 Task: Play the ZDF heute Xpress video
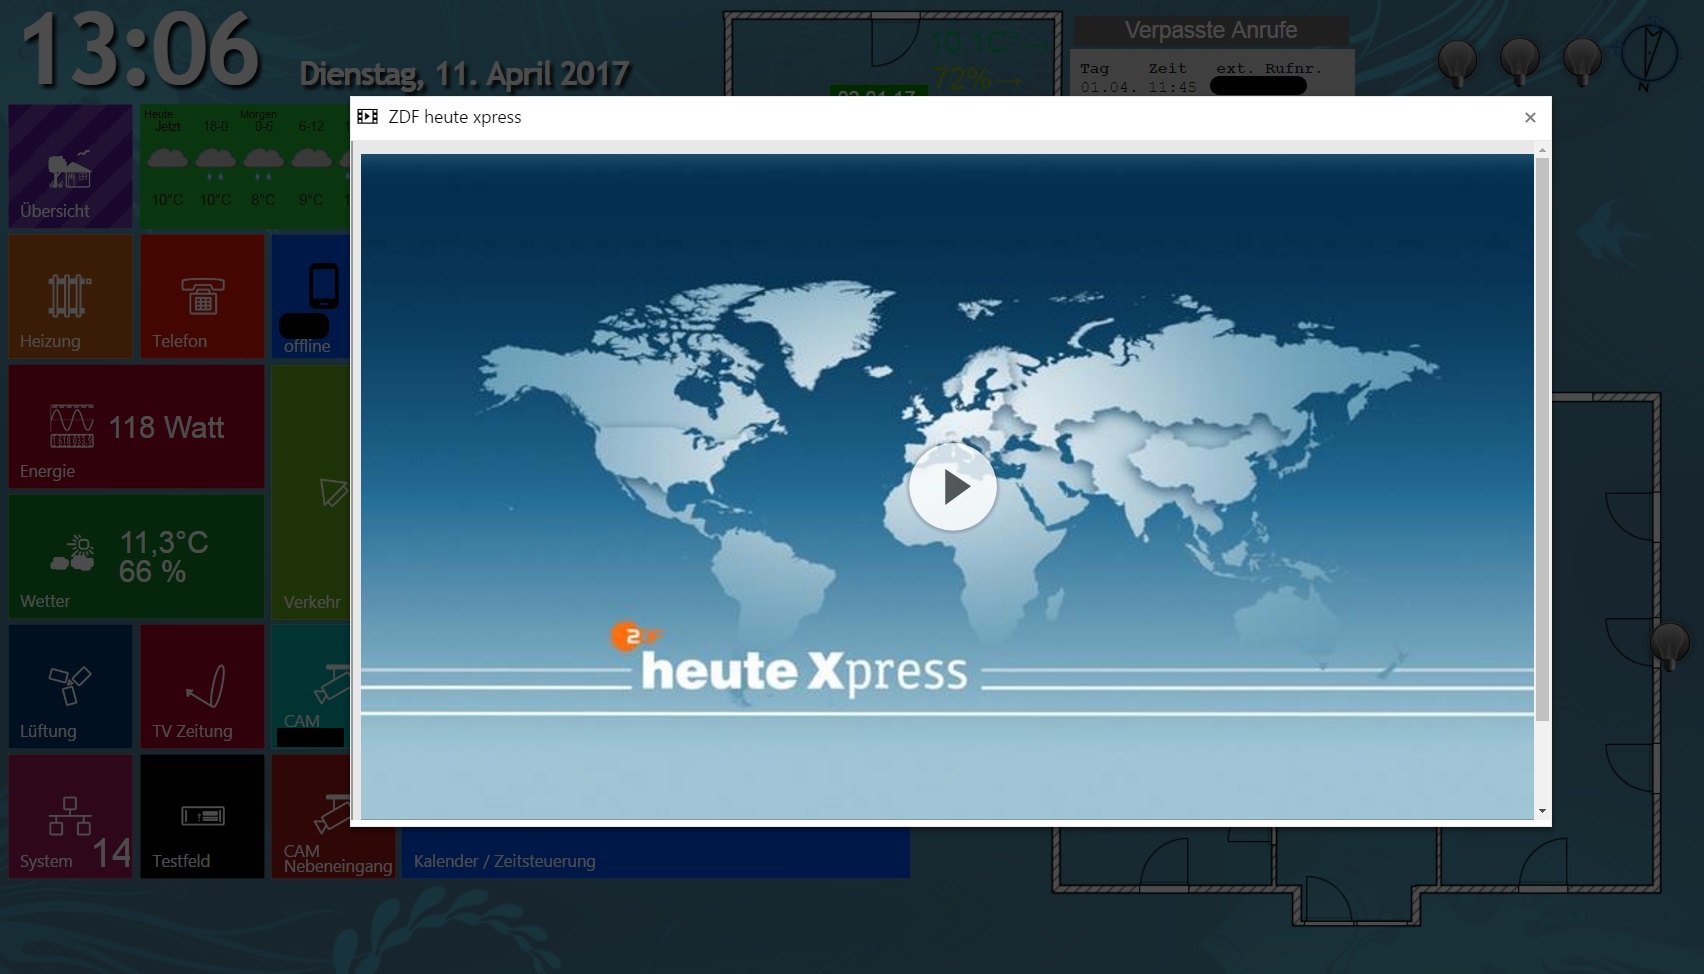click(952, 487)
